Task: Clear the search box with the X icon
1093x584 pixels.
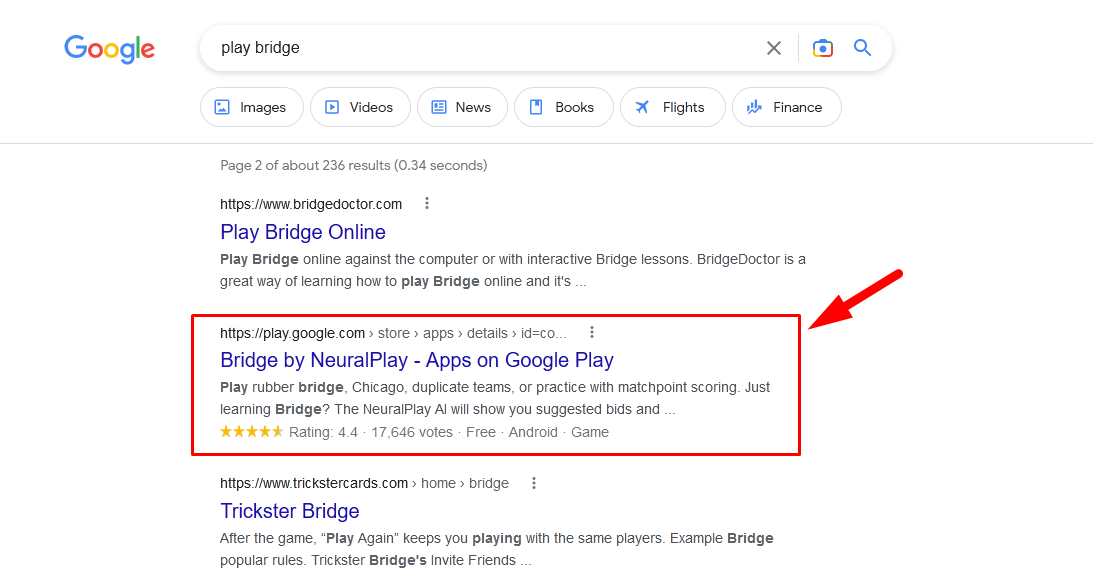Action: [x=774, y=48]
